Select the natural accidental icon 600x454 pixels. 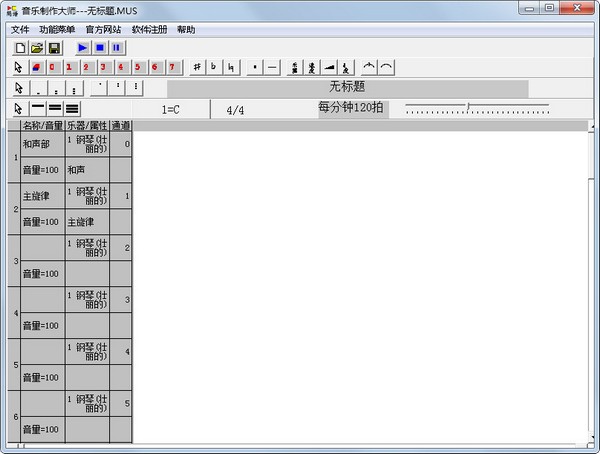[232, 67]
